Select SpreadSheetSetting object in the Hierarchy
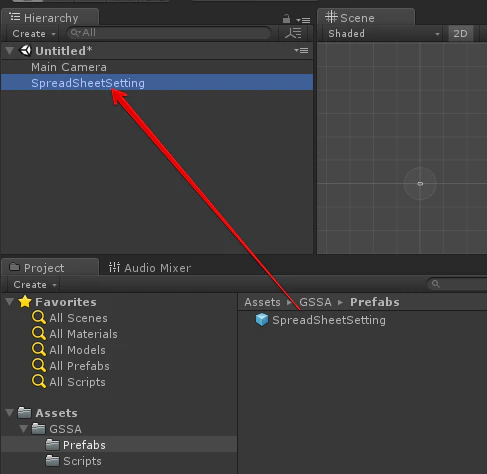Image resolution: width=487 pixels, height=474 pixels. pyautogui.click(x=157, y=83)
